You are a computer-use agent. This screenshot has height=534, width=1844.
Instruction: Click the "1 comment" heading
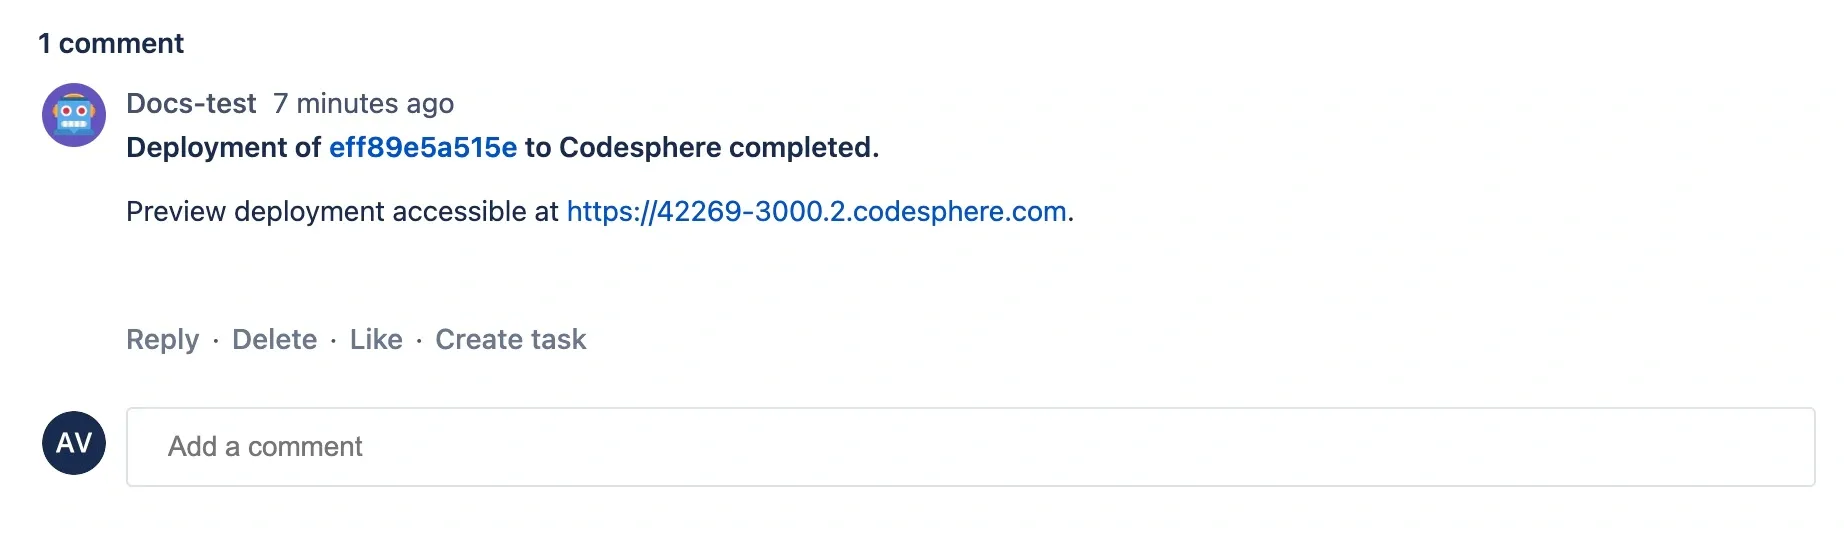point(111,44)
